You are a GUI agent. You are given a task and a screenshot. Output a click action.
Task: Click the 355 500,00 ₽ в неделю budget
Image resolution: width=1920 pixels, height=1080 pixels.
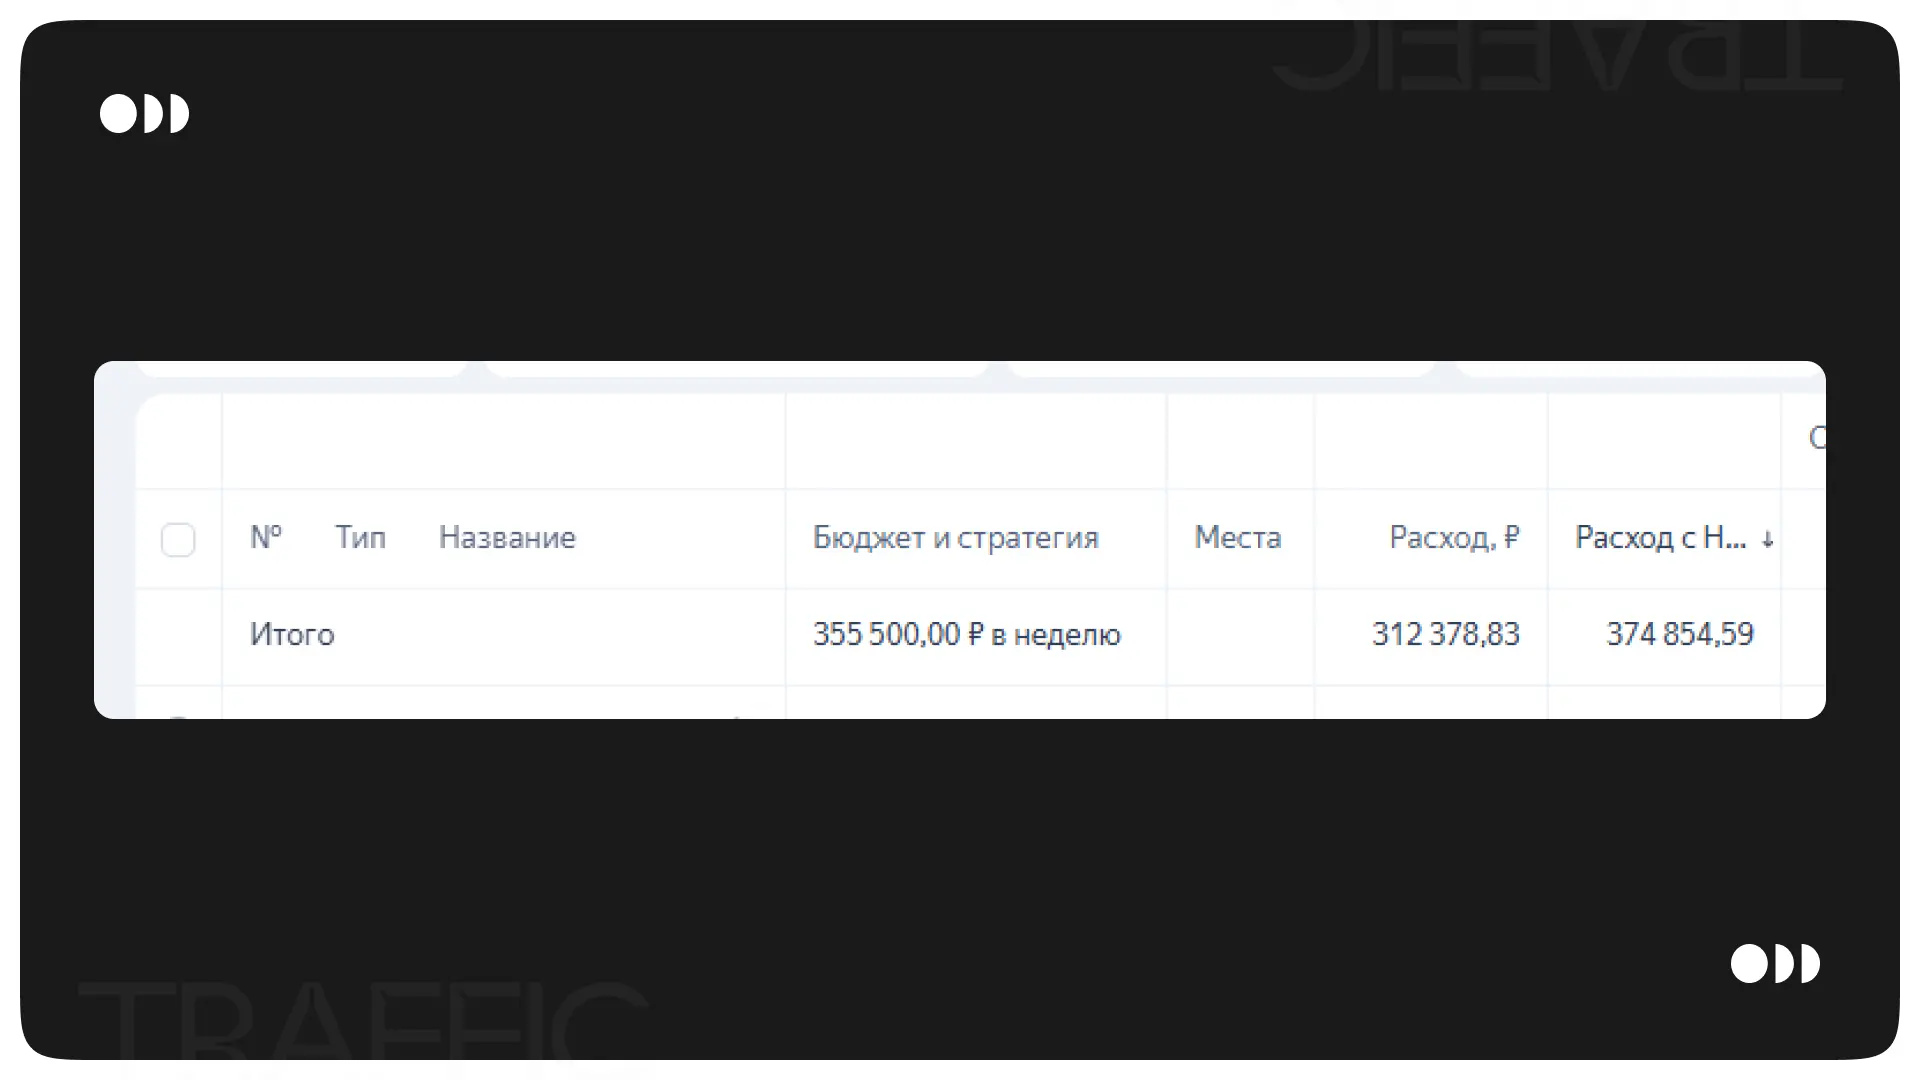tap(966, 635)
